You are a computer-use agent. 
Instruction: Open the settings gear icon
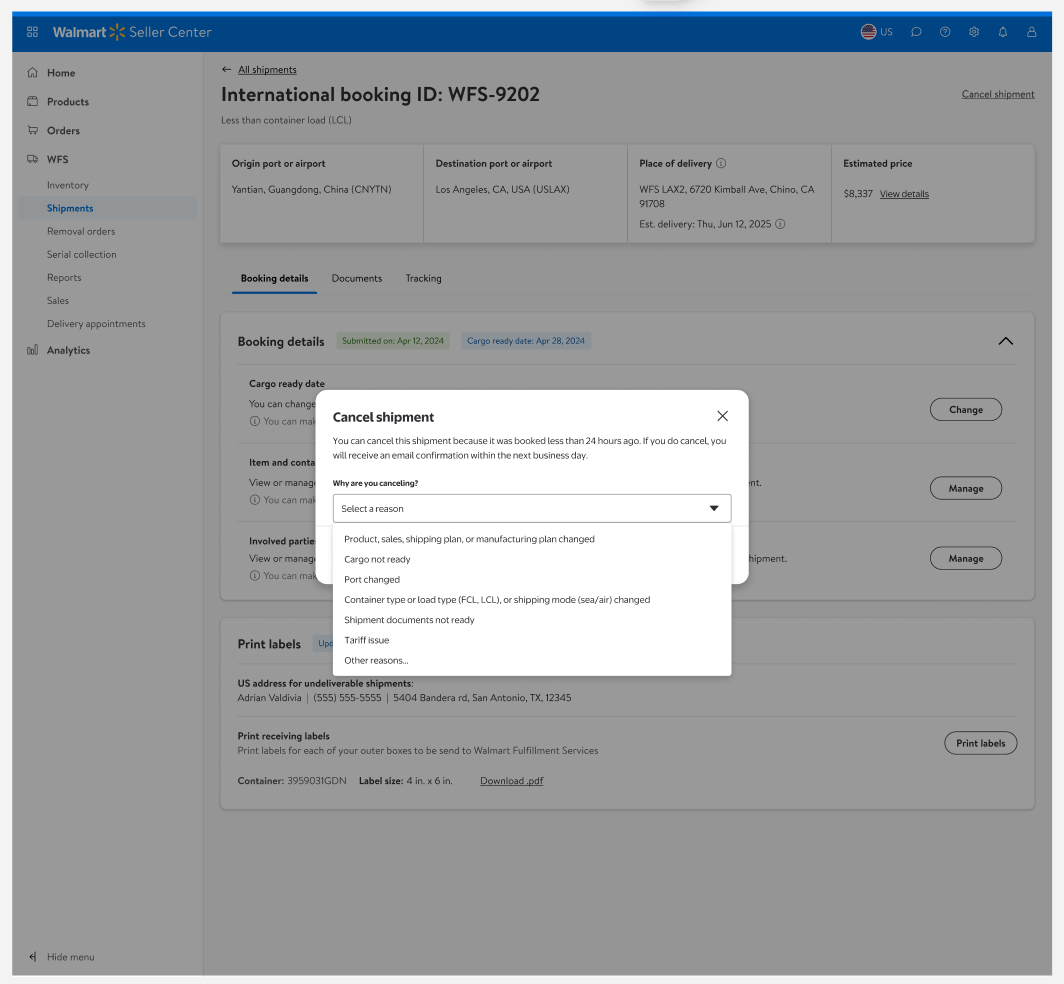tap(974, 32)
